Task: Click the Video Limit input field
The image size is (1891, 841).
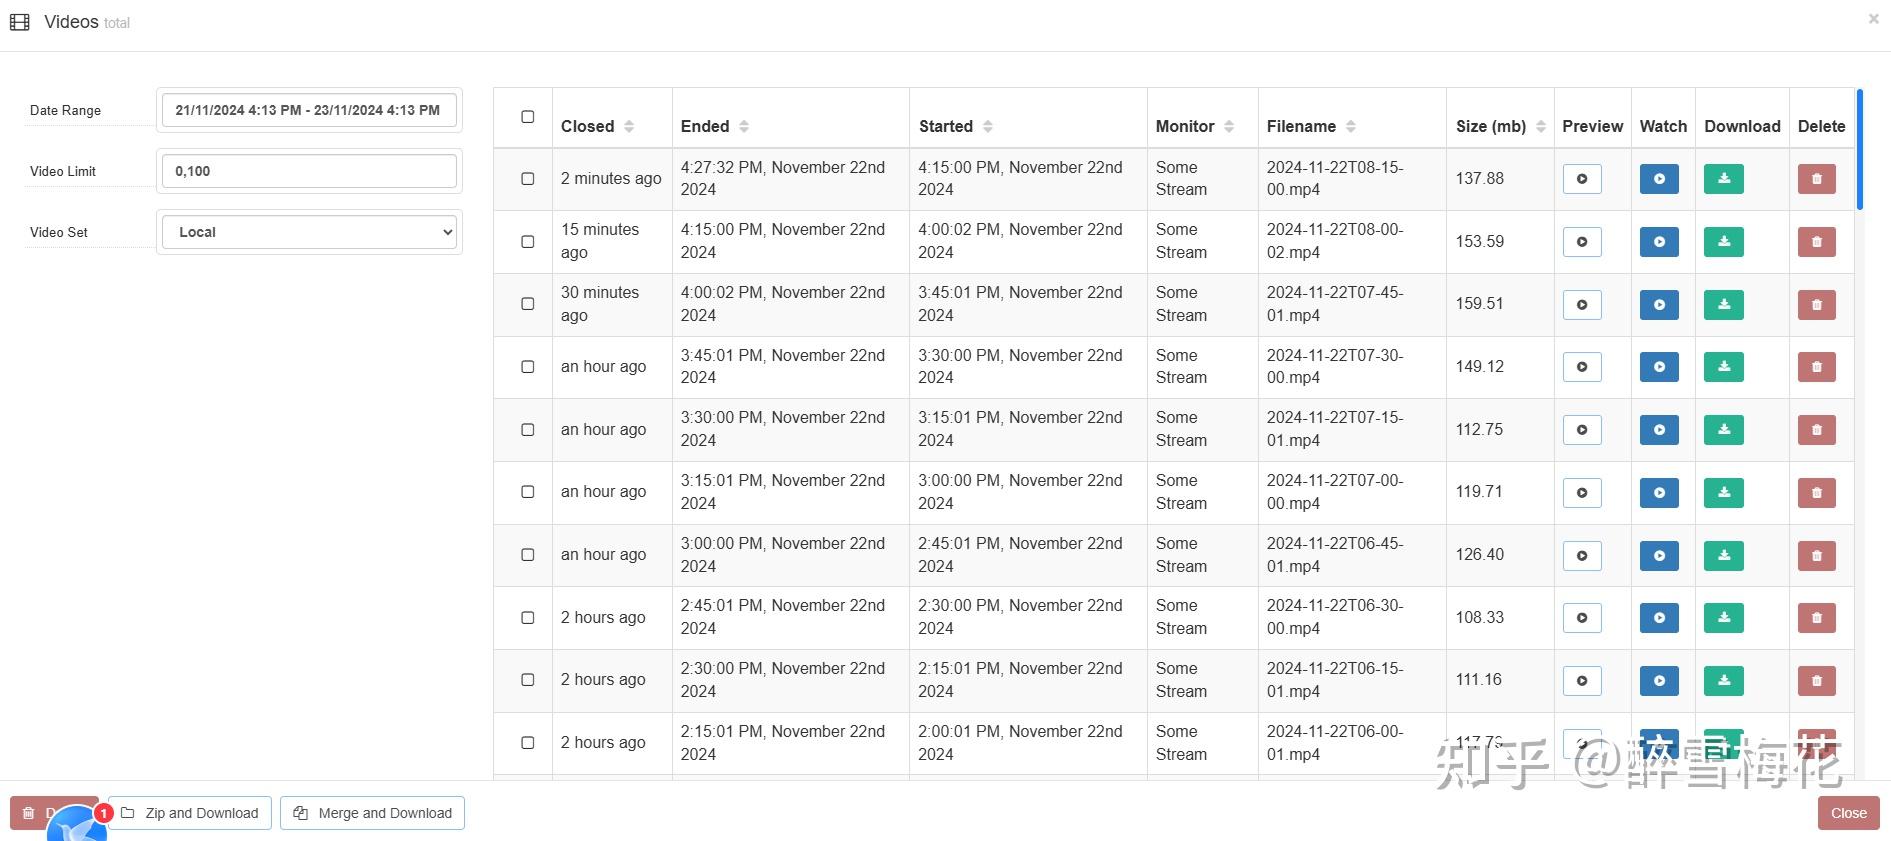Action: (x=309, y=171)
